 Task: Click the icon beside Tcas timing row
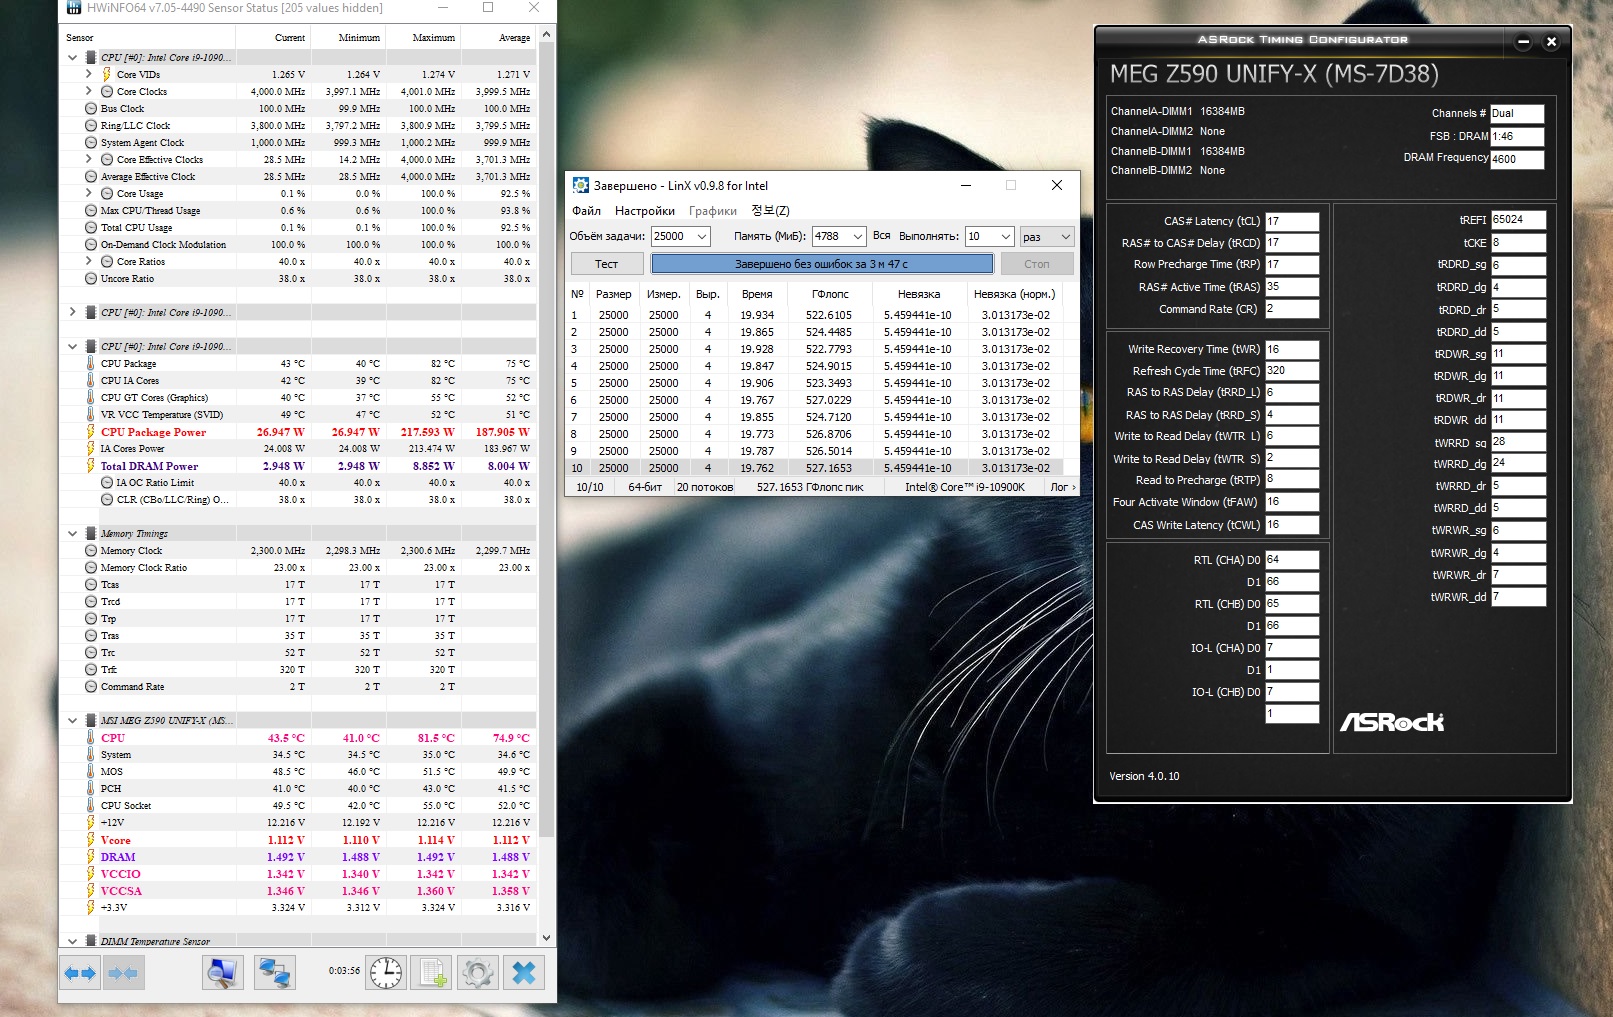[91, 585]
